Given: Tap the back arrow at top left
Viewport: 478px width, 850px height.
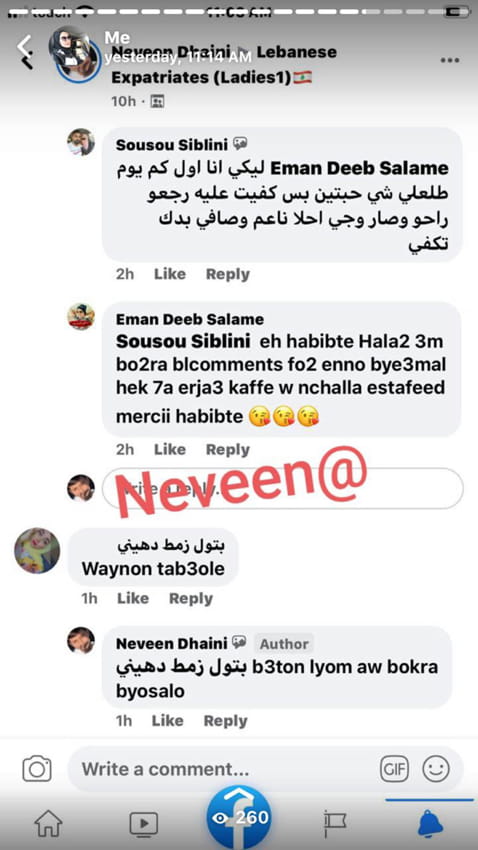Looking at the screenshot, I should coord(25,50).
